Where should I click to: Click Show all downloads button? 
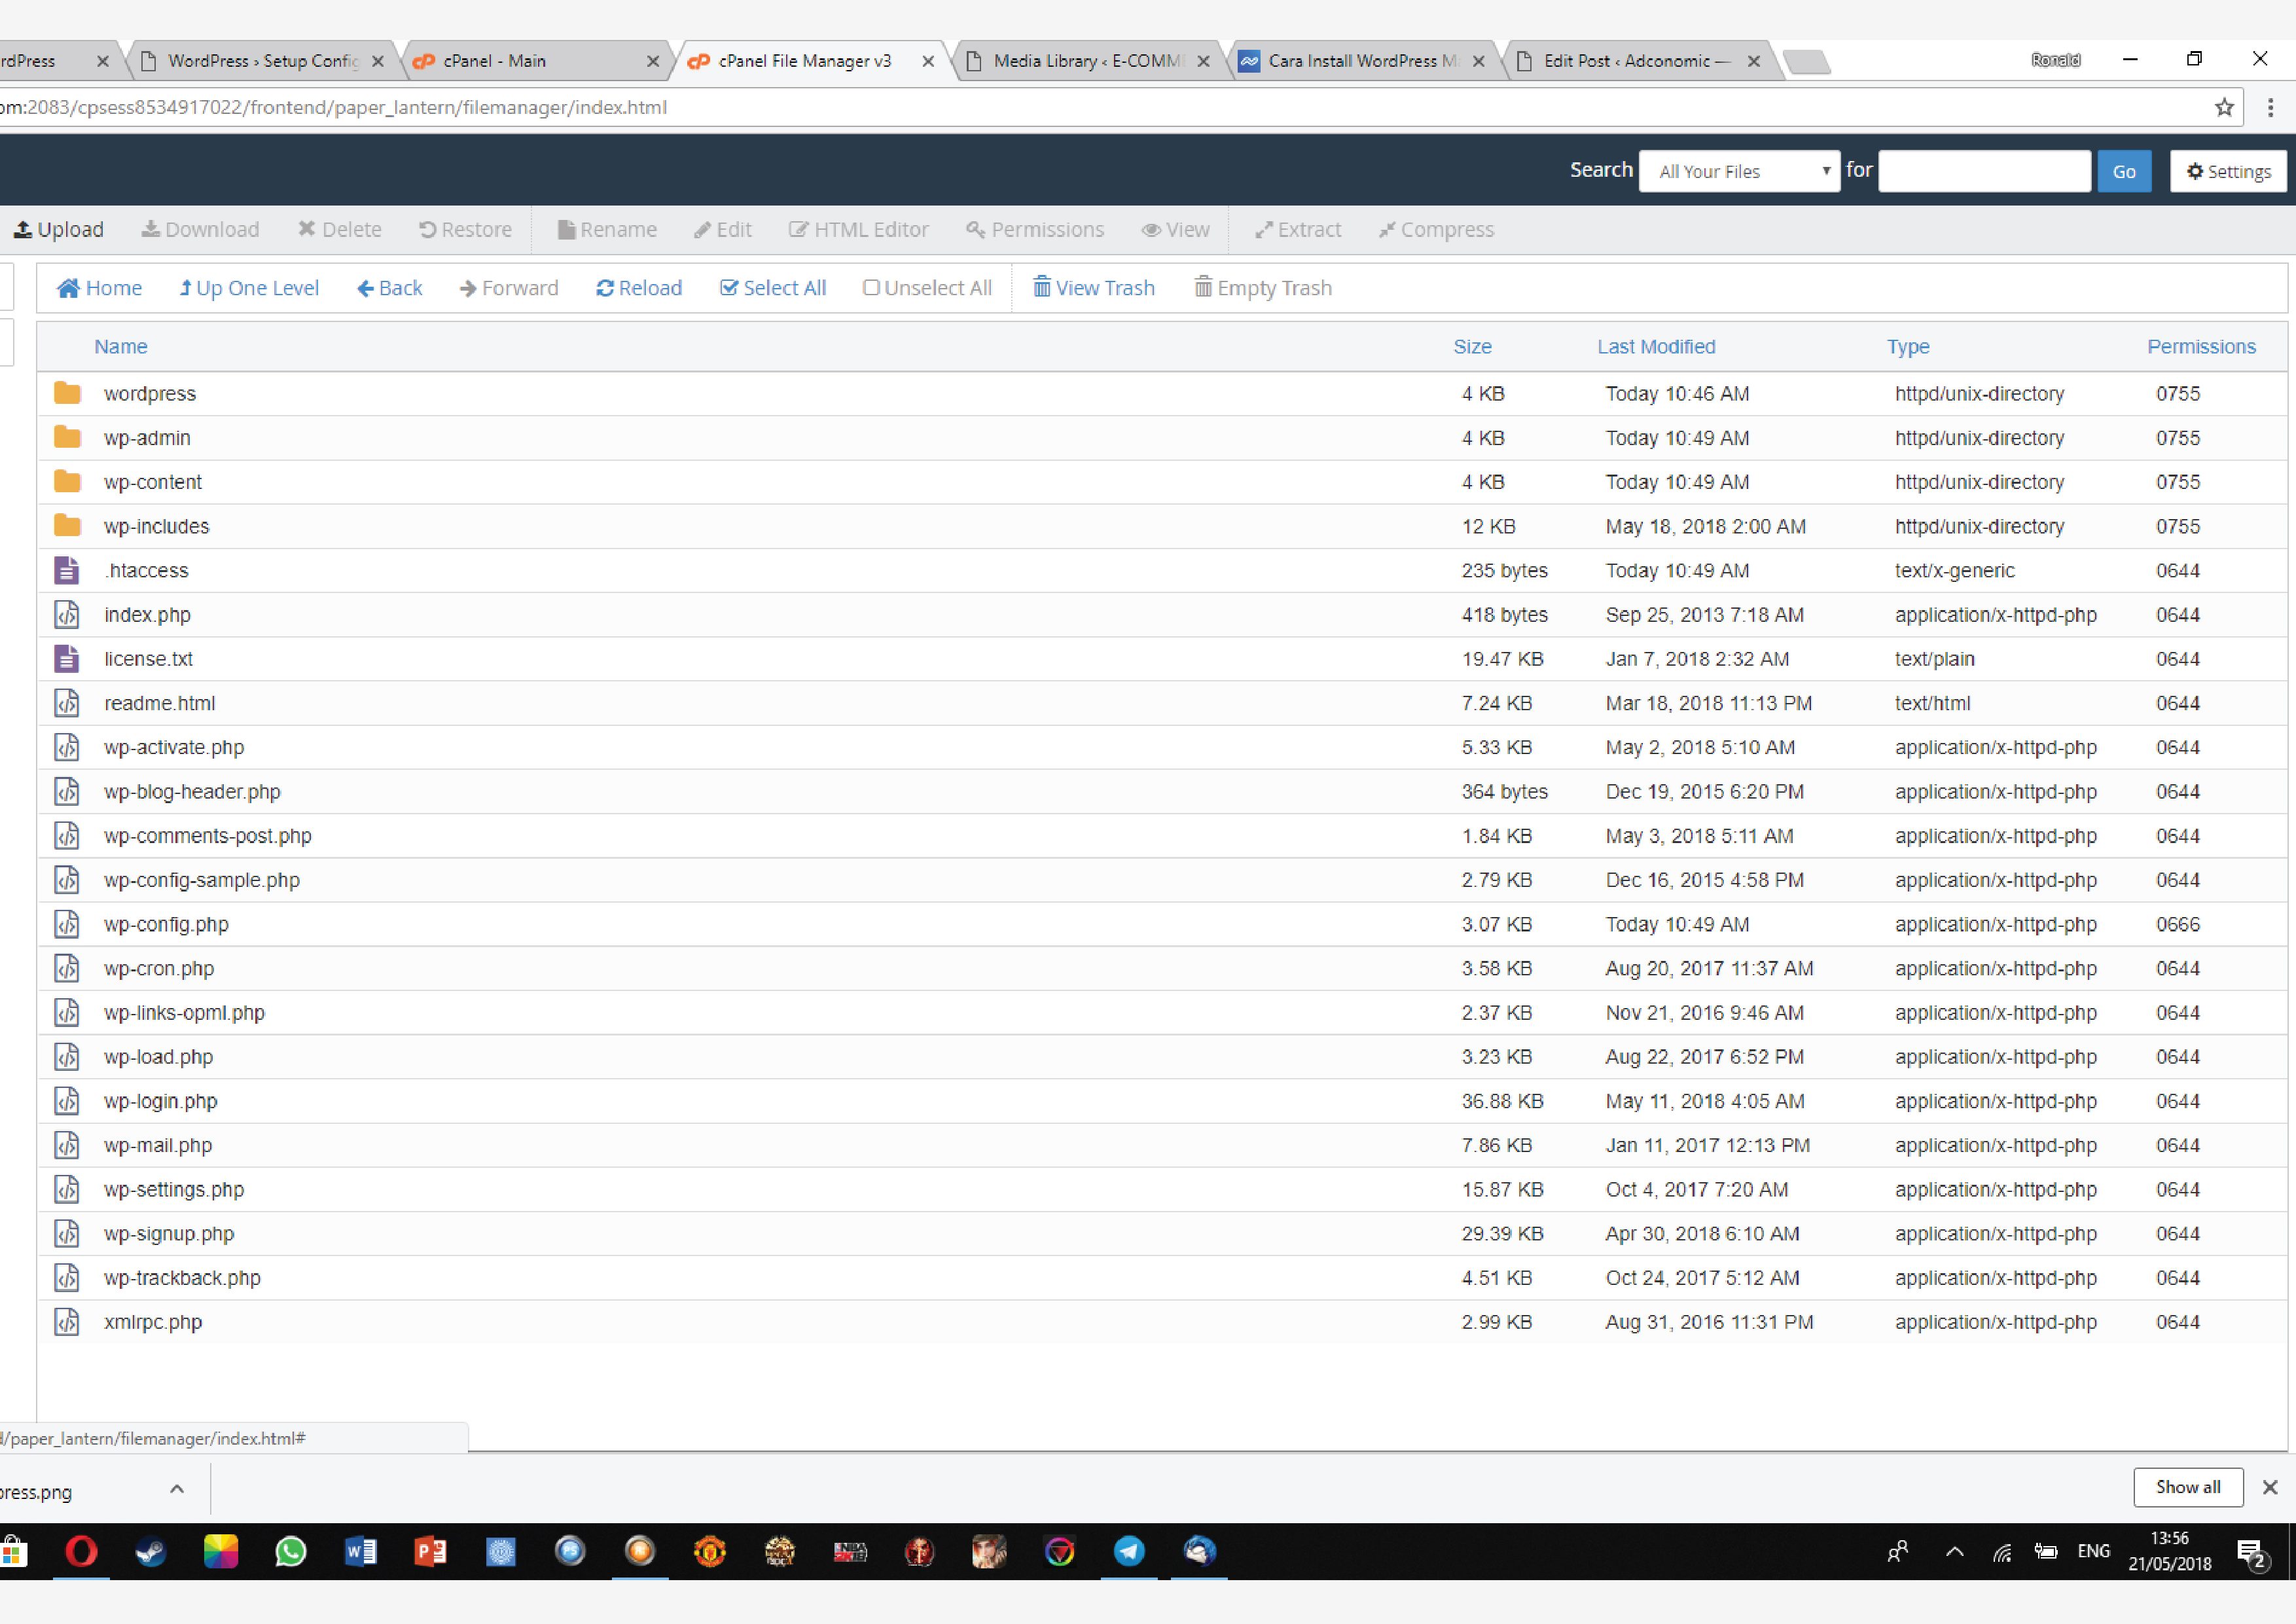pos(2188,1487)
